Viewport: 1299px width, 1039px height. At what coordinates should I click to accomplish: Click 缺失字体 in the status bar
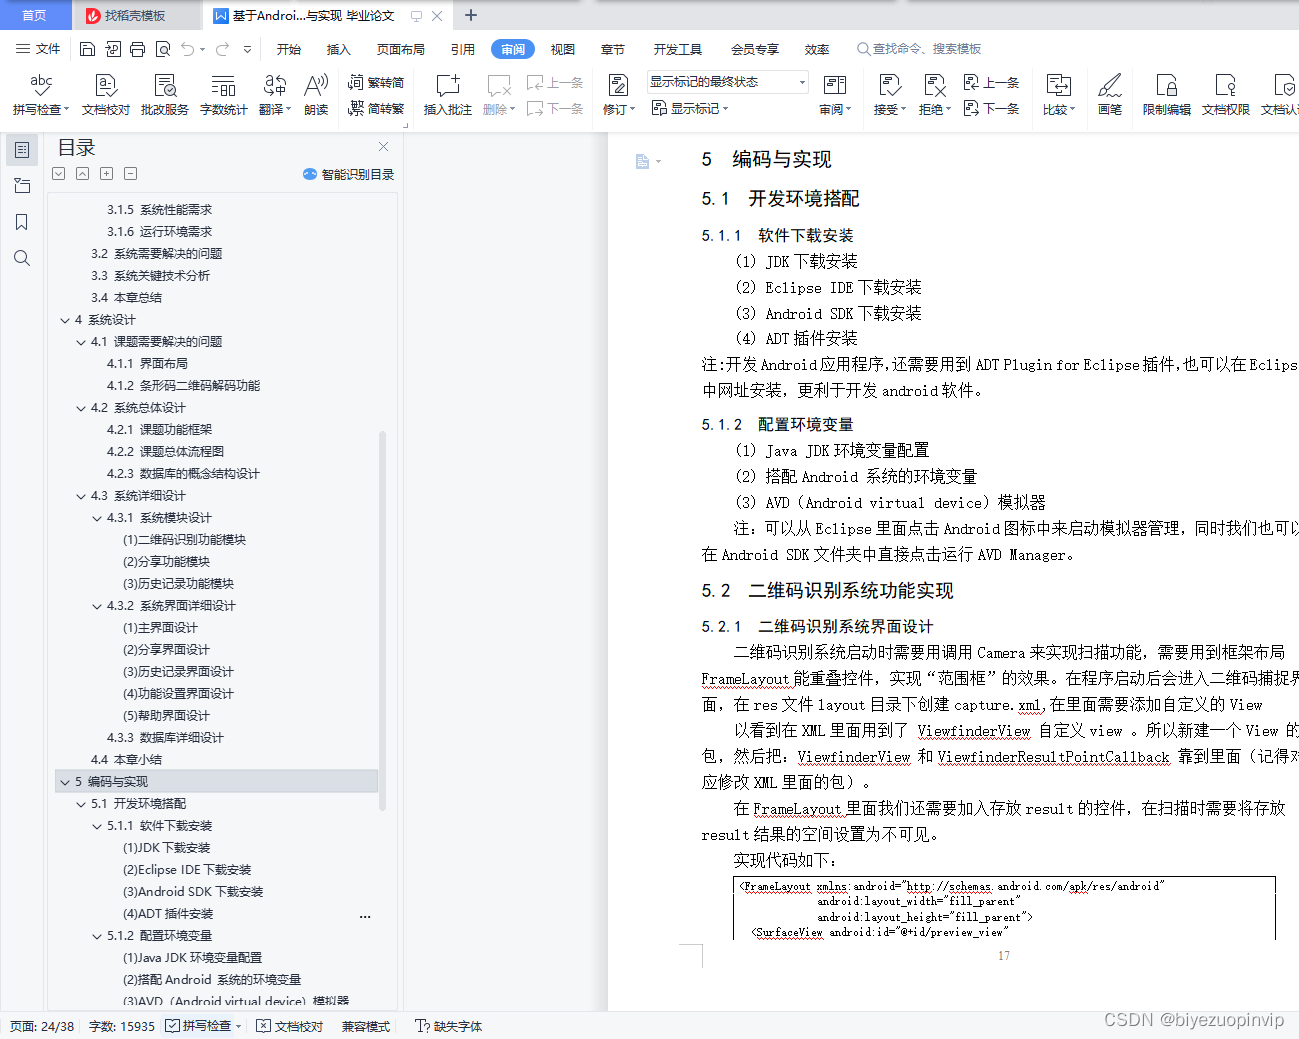(x=449, y=1026)
